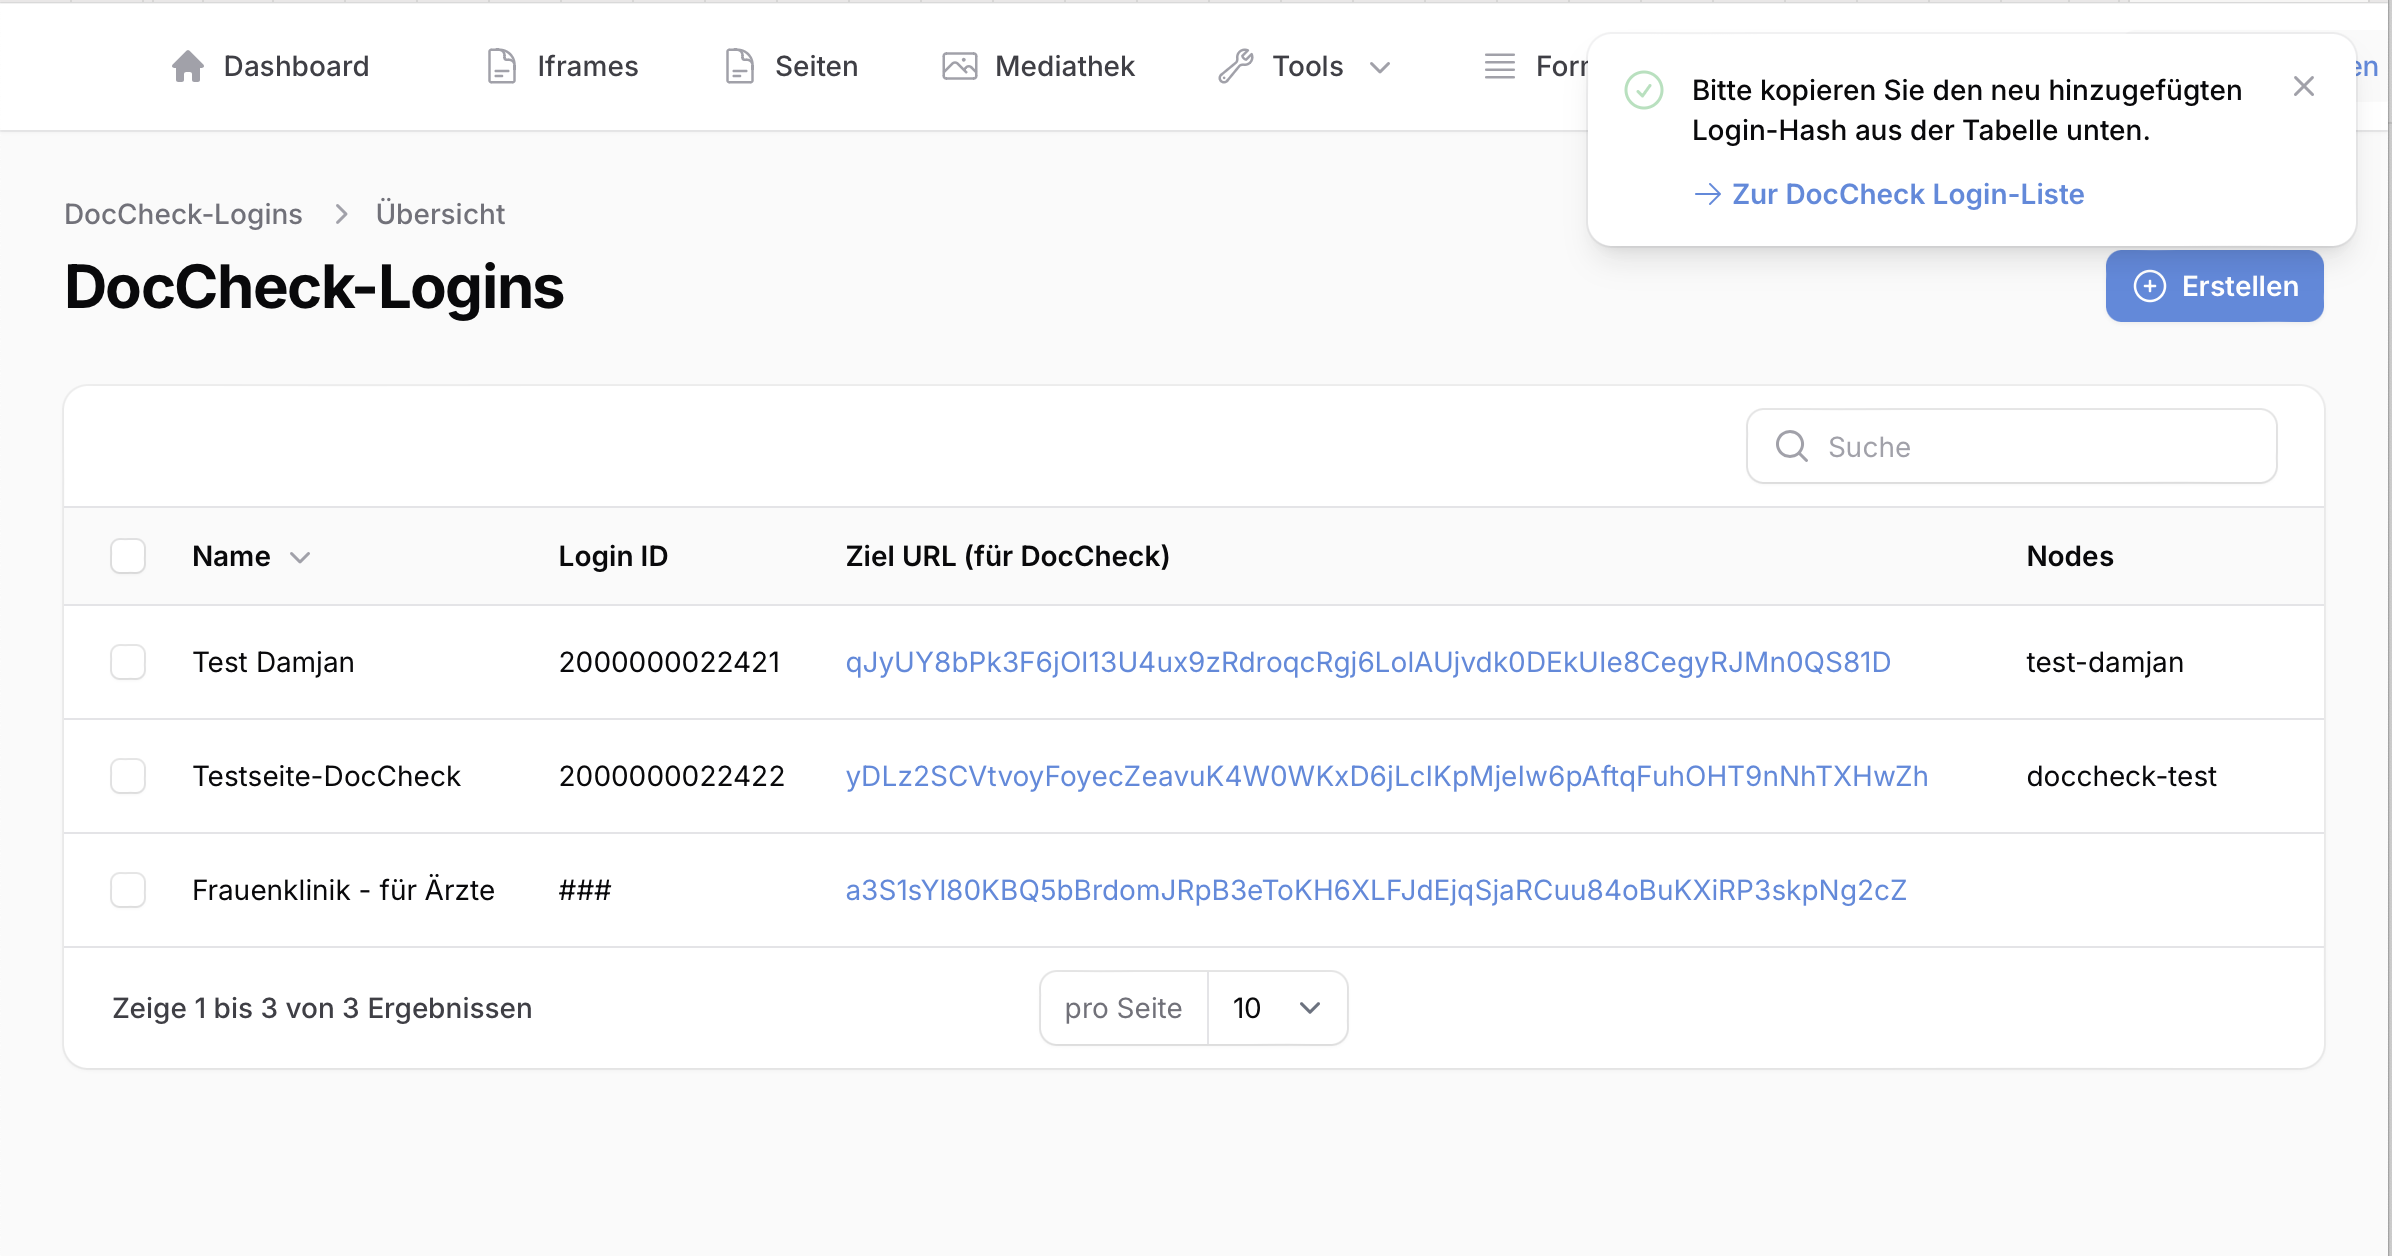Click the plus icon in Erstellen
The height and width of the screenshot is (1256, 2392).
pyautogui.click(x=2150, y=286)
